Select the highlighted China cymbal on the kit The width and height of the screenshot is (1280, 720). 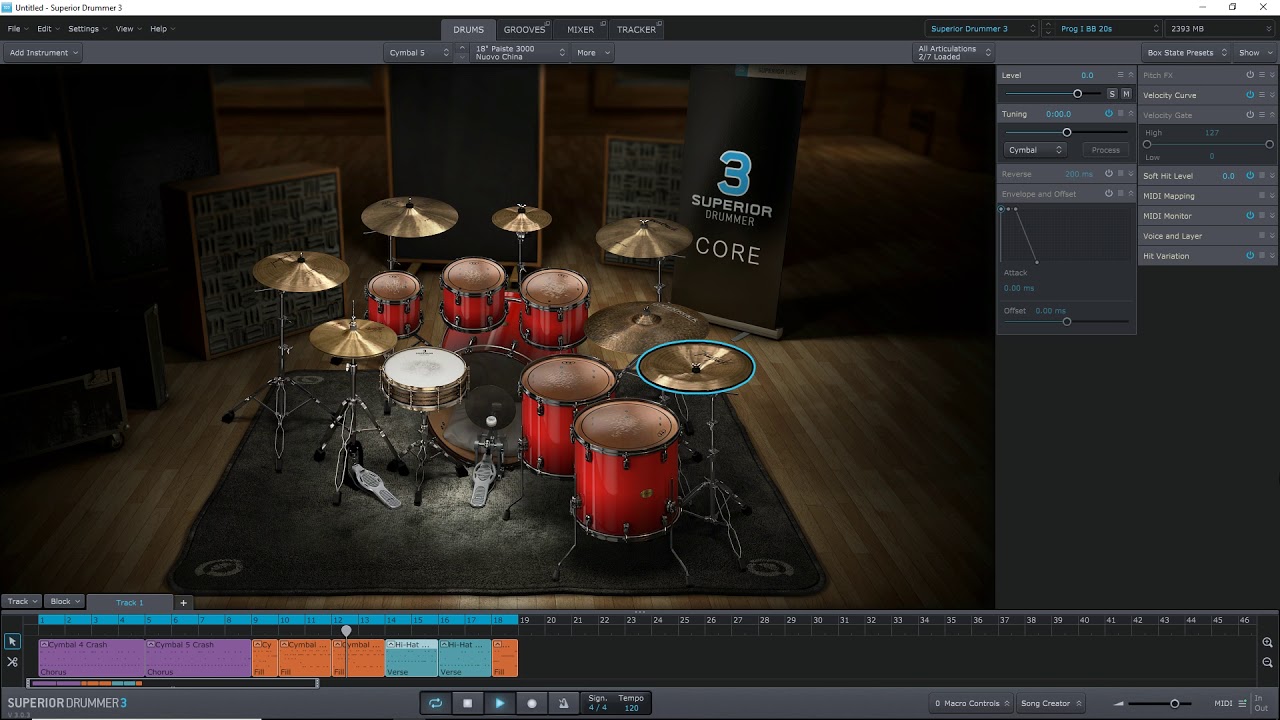click(x=696, y=366)
